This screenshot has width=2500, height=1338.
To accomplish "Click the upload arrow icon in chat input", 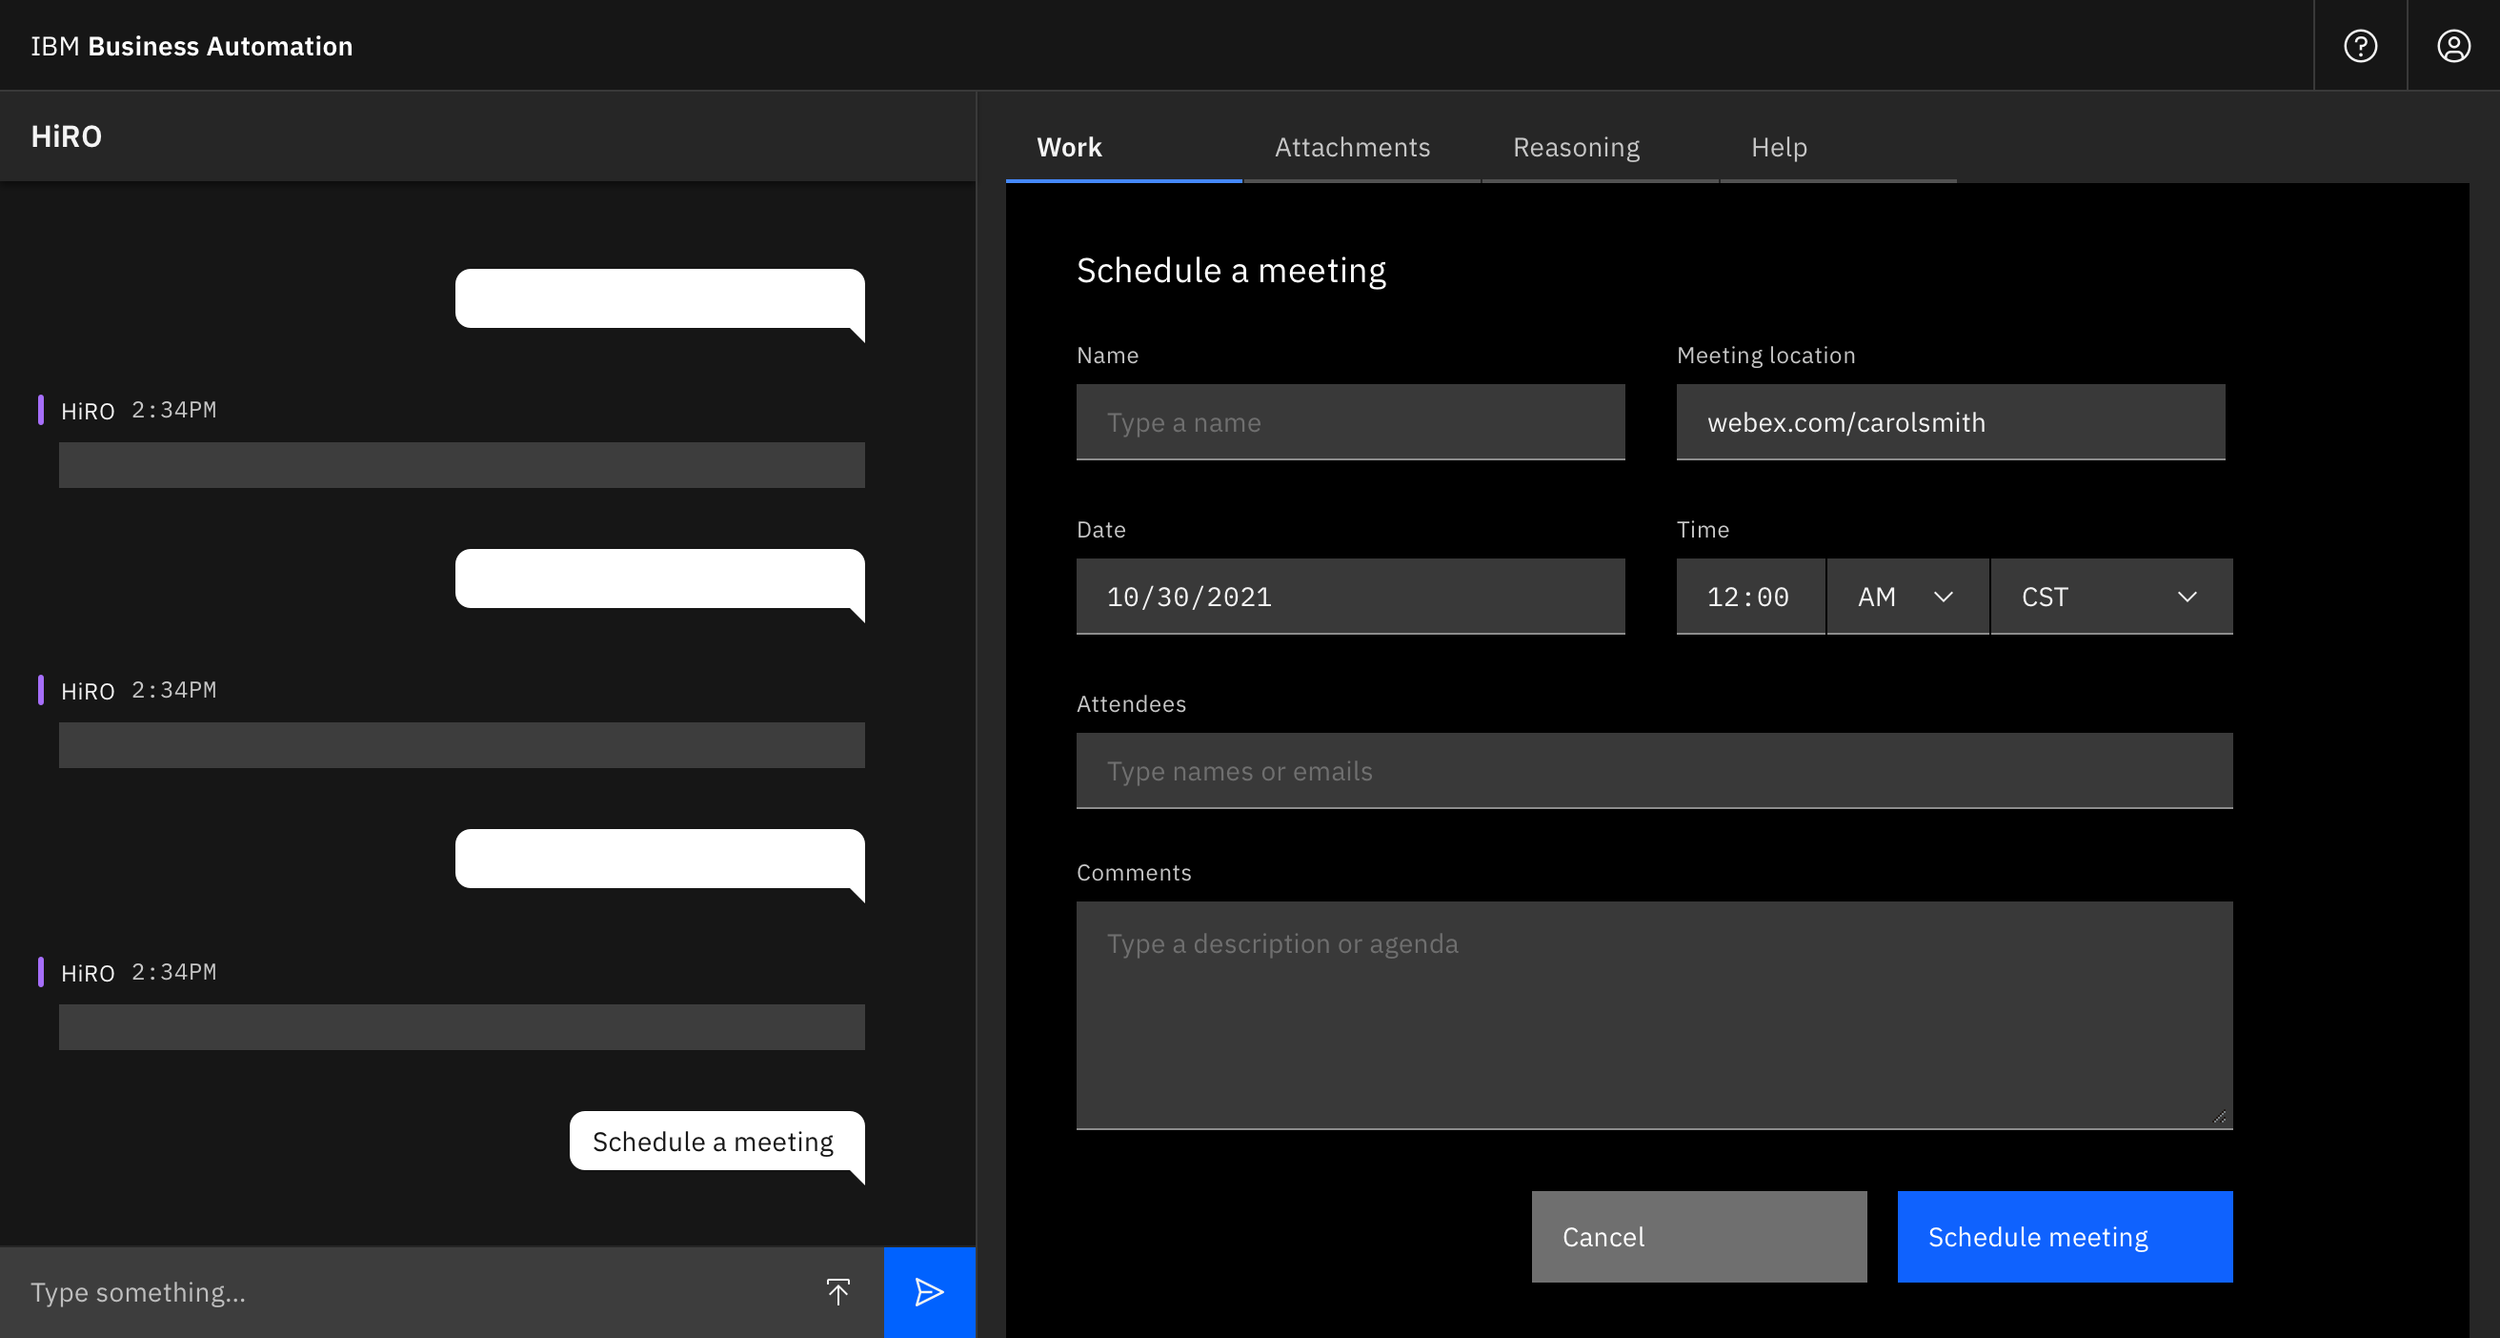I will tap(838, 1291).
